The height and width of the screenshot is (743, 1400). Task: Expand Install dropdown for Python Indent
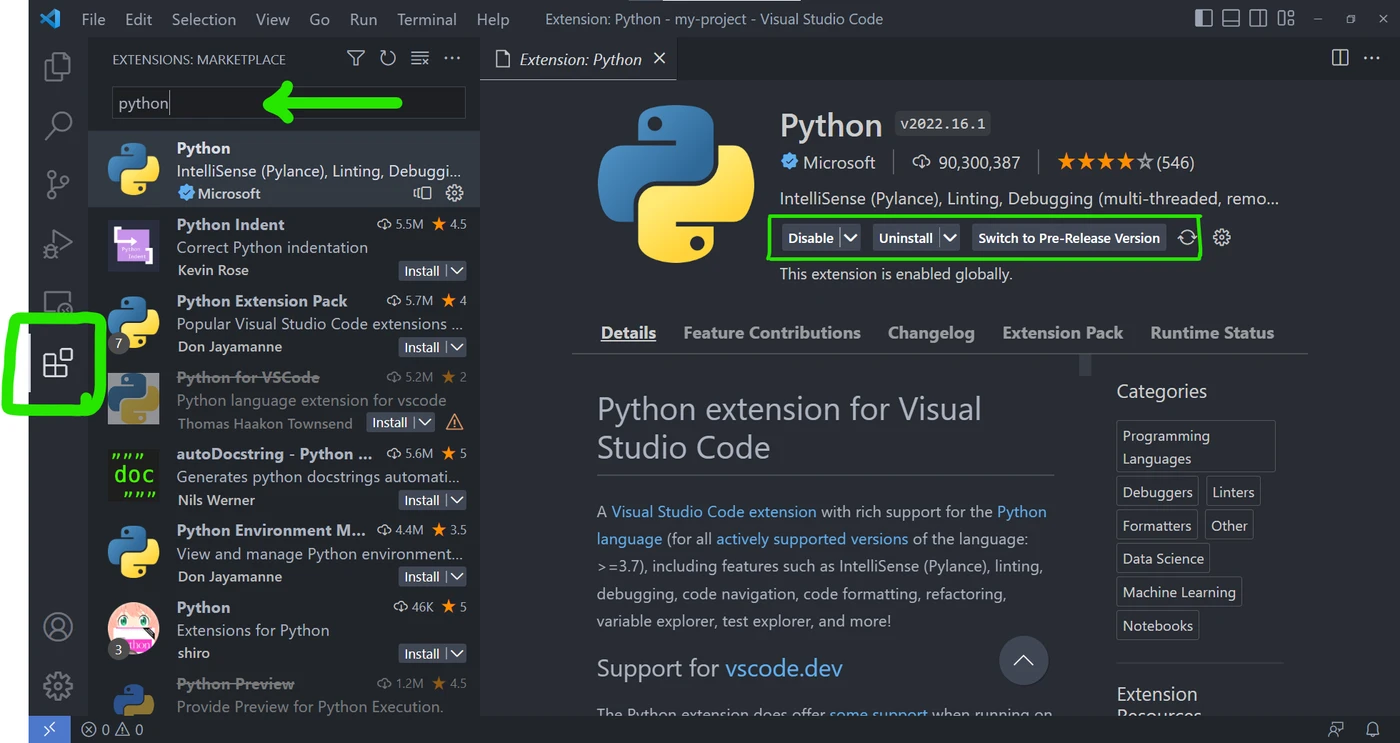456,271
